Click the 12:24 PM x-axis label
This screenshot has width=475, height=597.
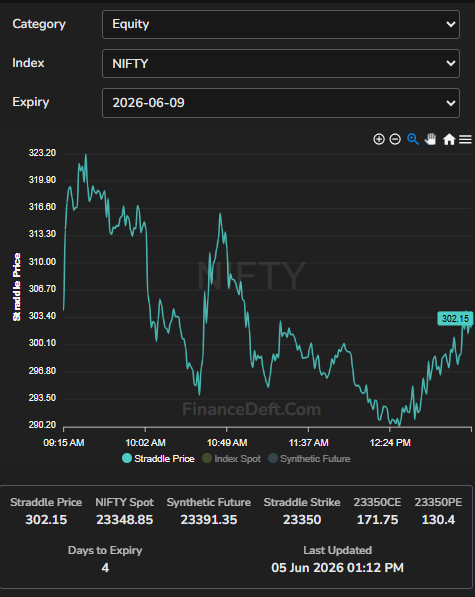390,443
